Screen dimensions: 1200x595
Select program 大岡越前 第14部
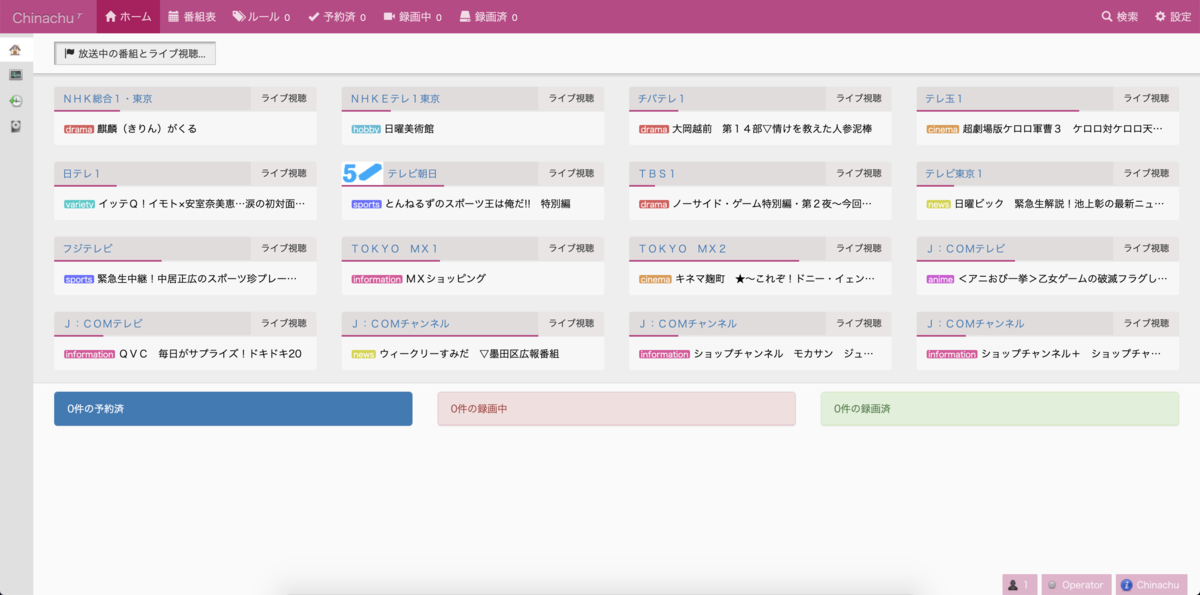771,129
